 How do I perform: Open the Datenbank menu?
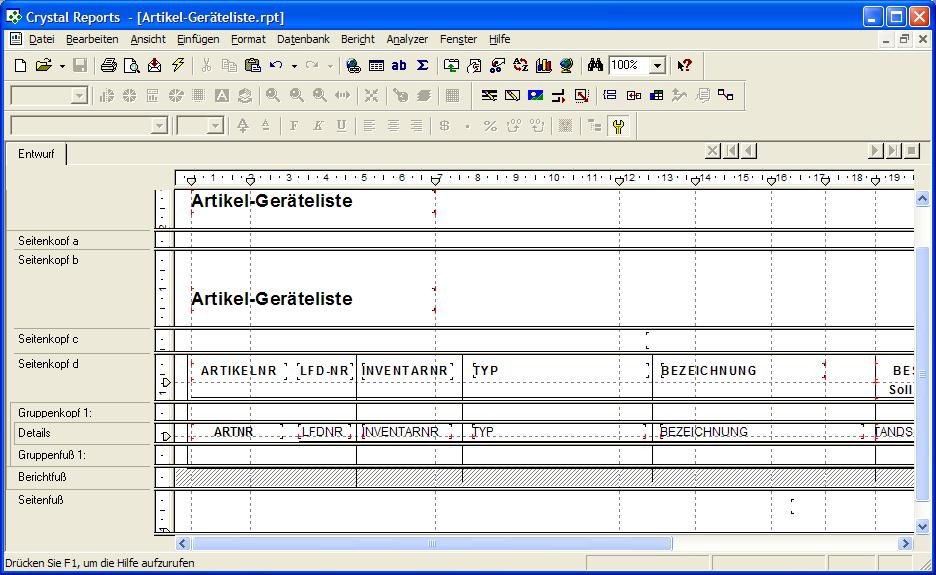pos(303,39)
